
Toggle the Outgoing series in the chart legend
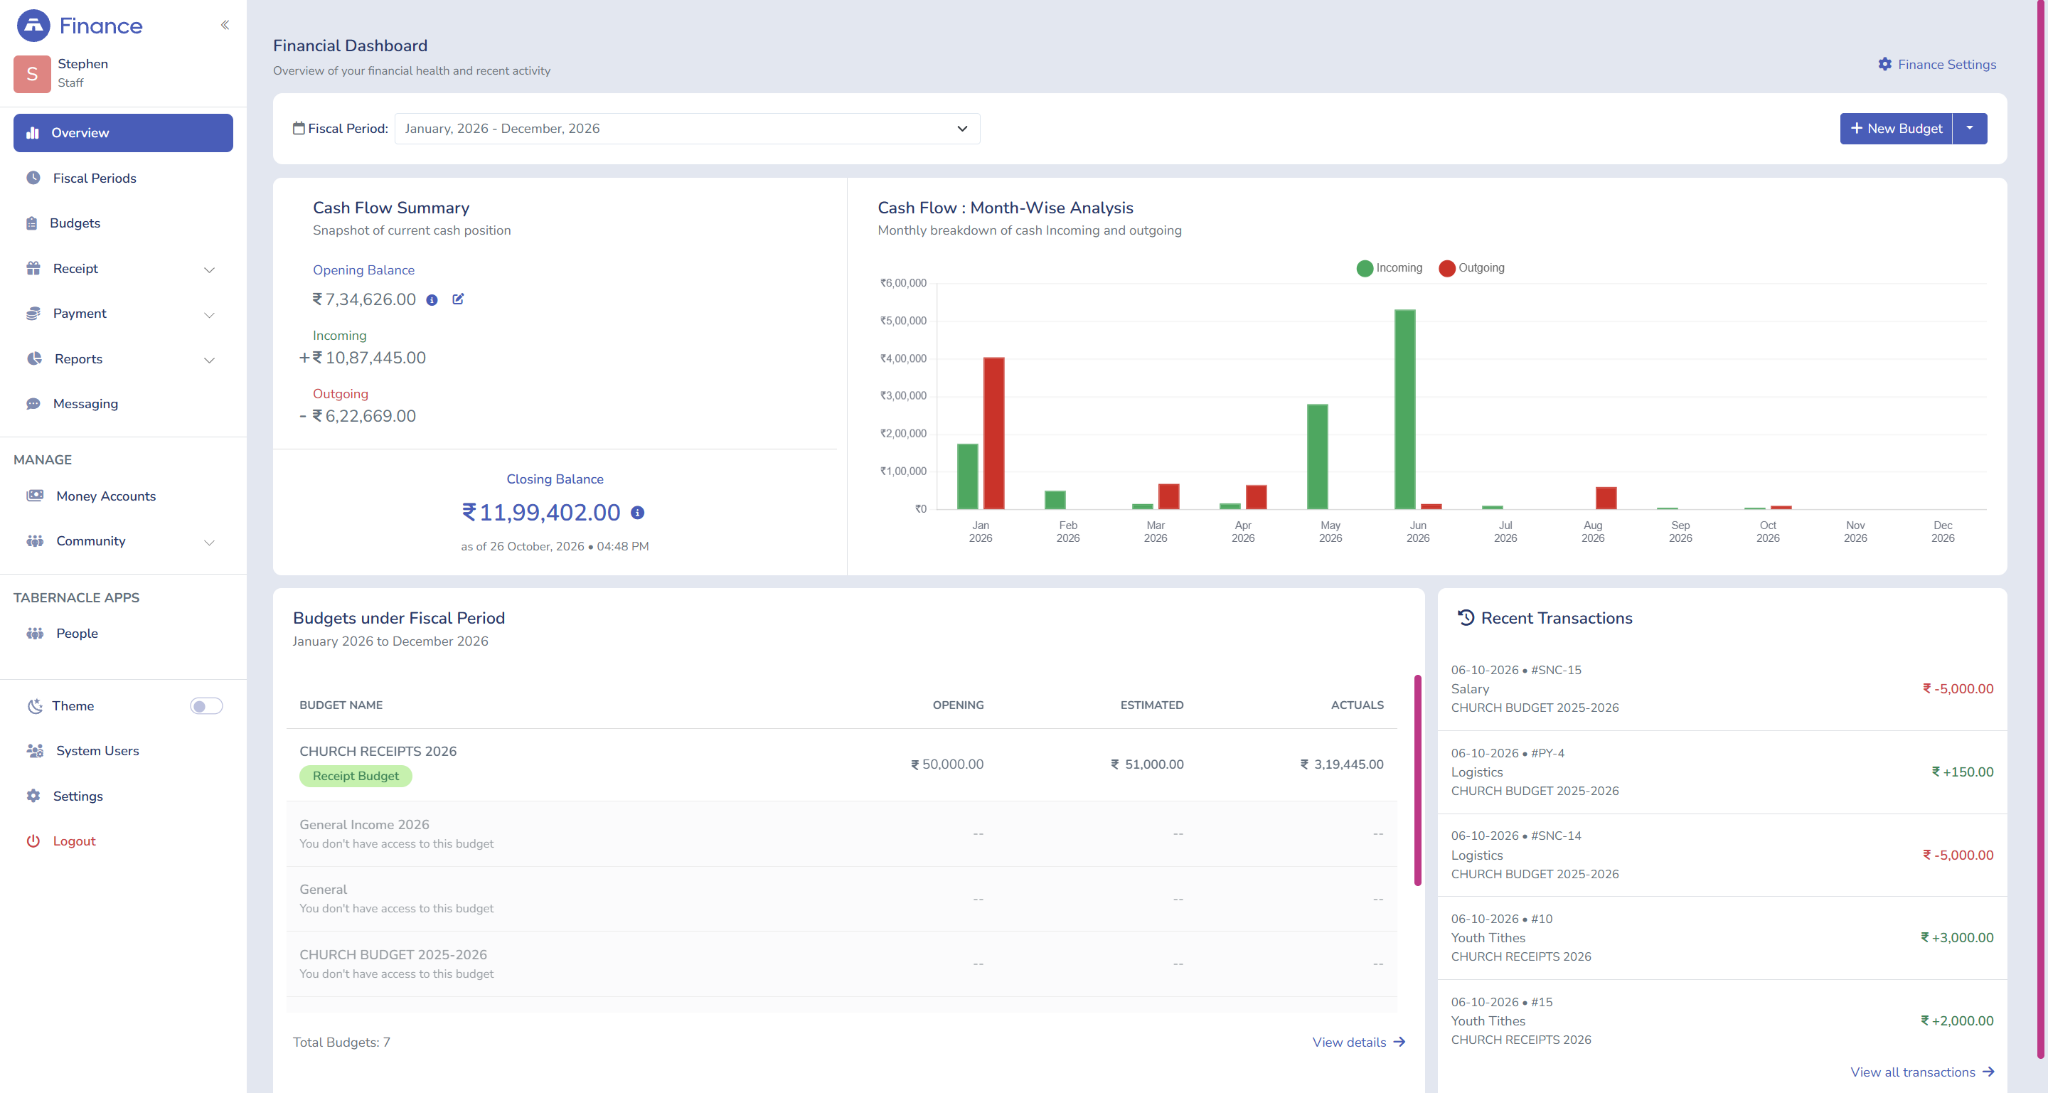pyautogui.click(x=1471, y=268)
